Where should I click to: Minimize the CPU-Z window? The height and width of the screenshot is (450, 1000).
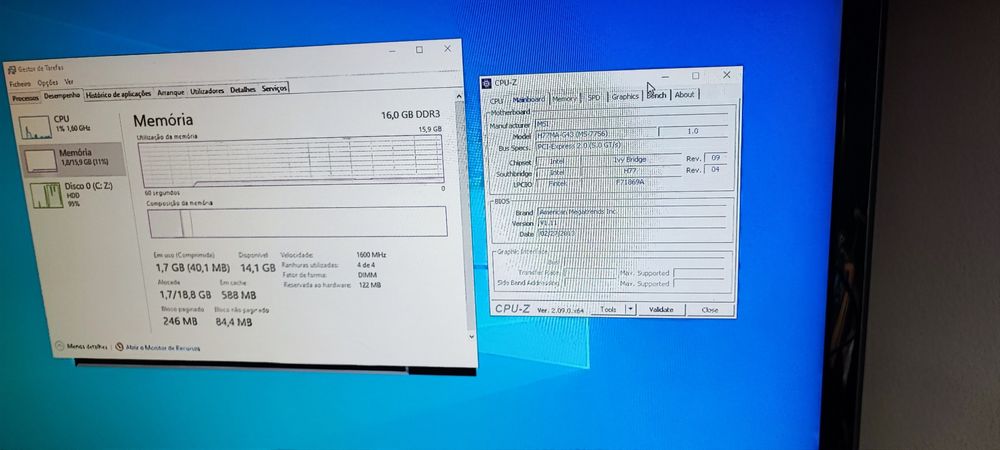665,76
